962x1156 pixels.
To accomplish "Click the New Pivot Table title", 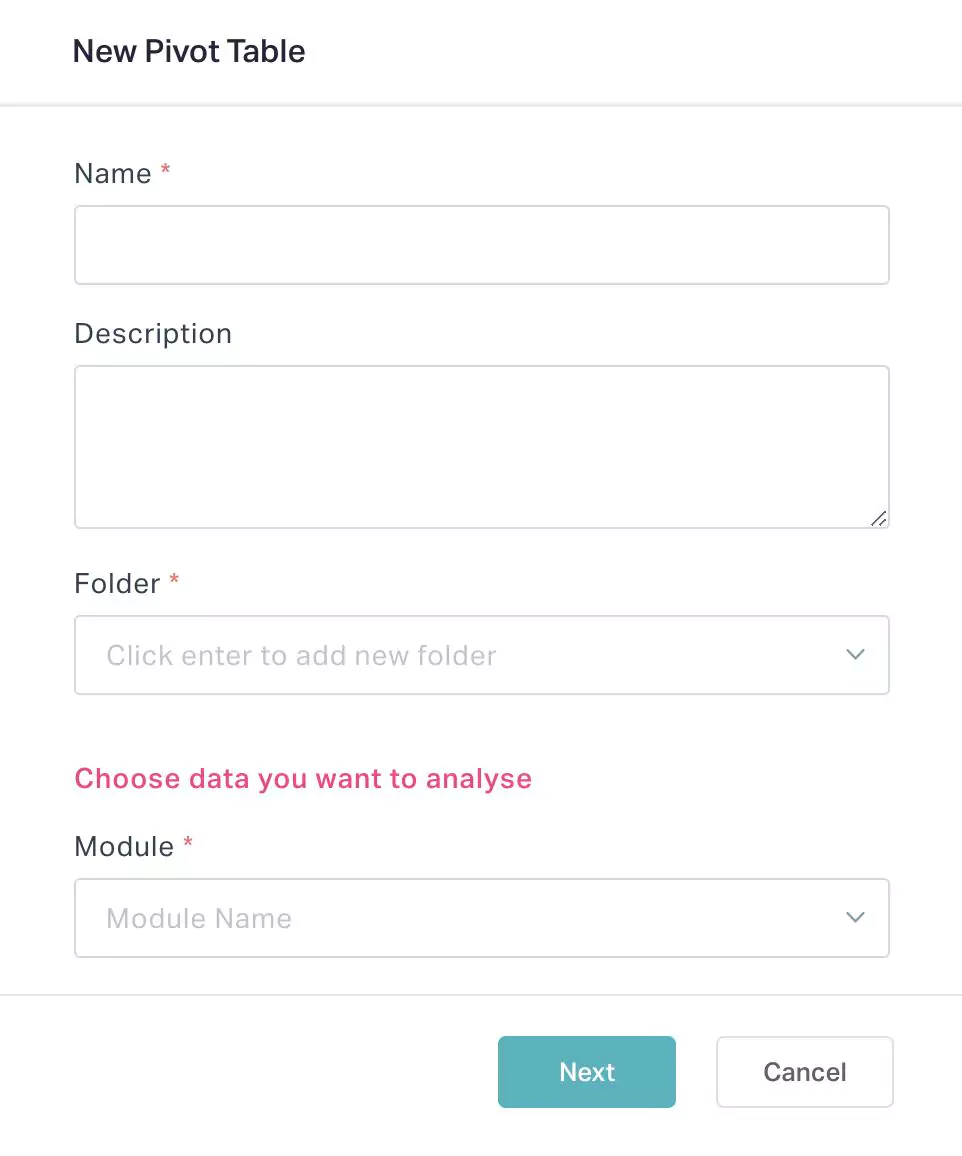I will pos(189,51).
